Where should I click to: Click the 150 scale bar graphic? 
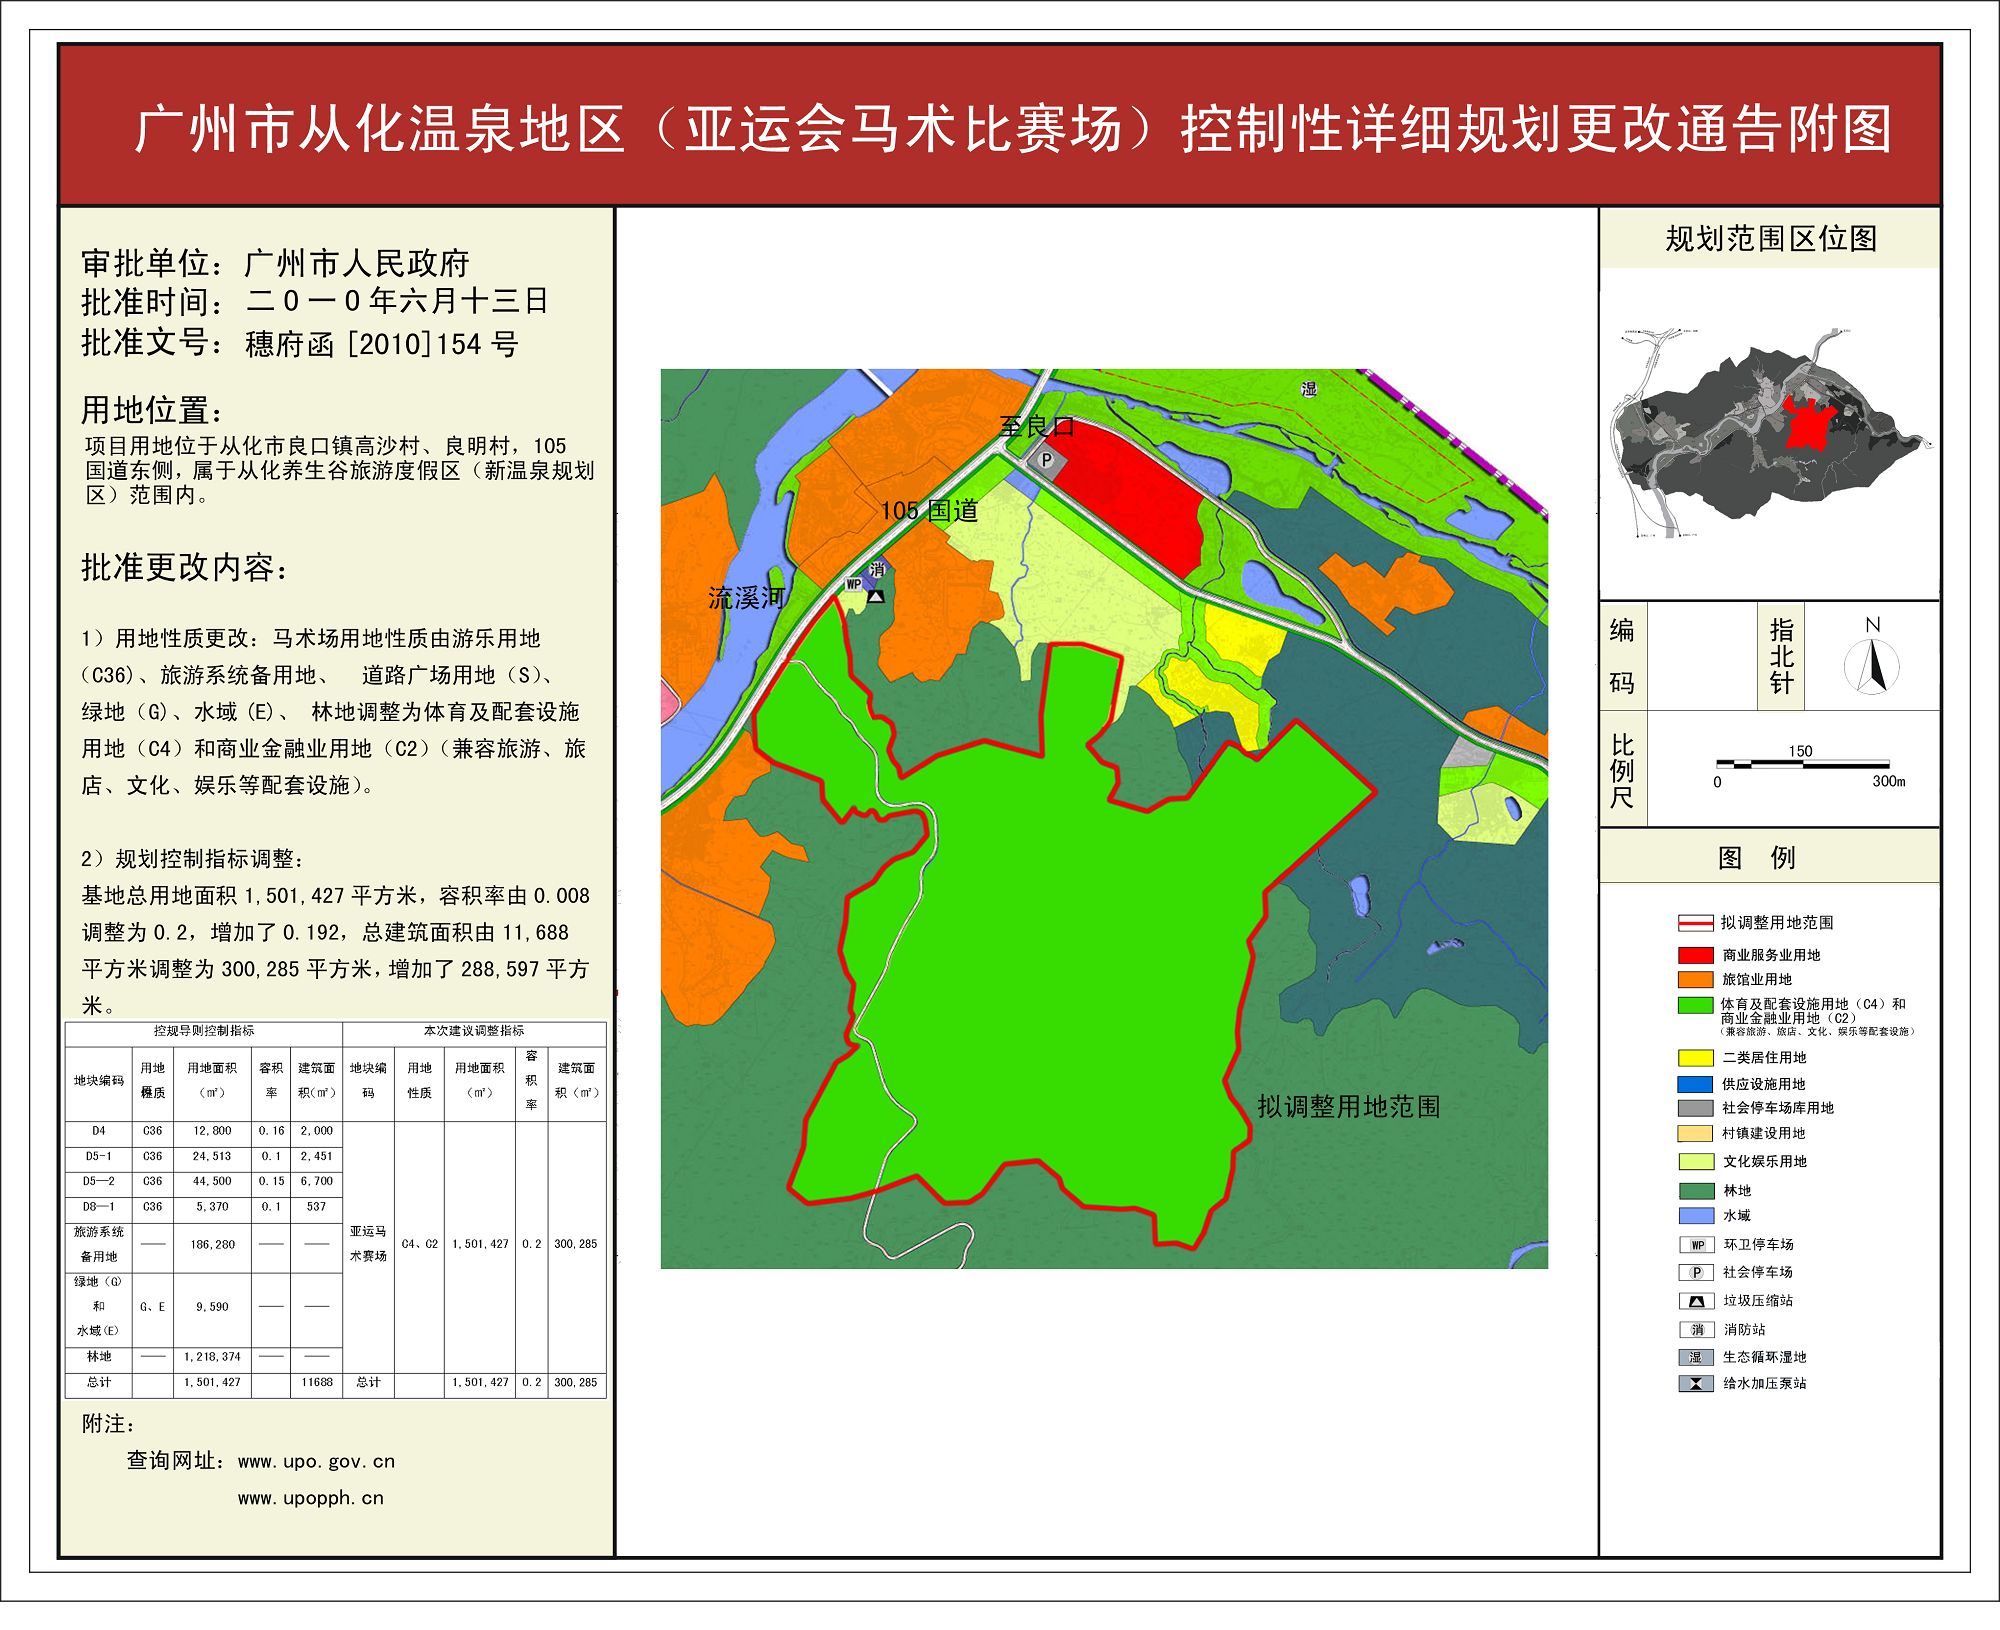click(1802, 765)
